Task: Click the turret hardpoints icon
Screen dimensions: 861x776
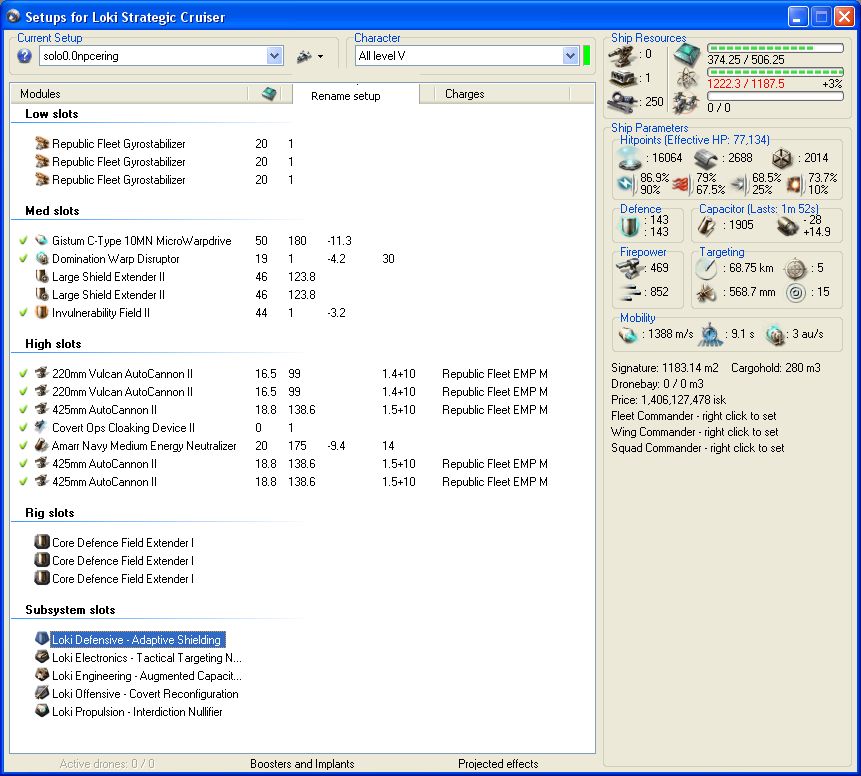Action: [x=622, y=55]
